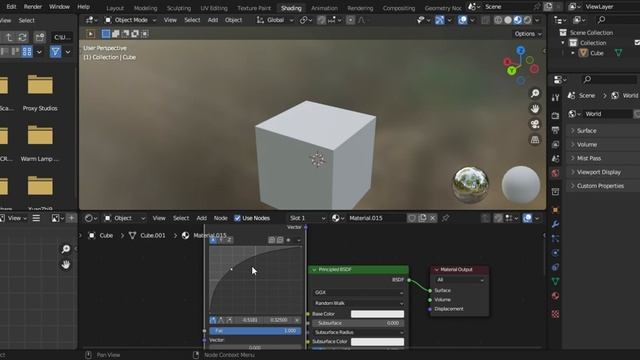Open the Texture checker properties tab
This screenshot has width=640, height=360.
pyautogui.click(x=555, y=314)
